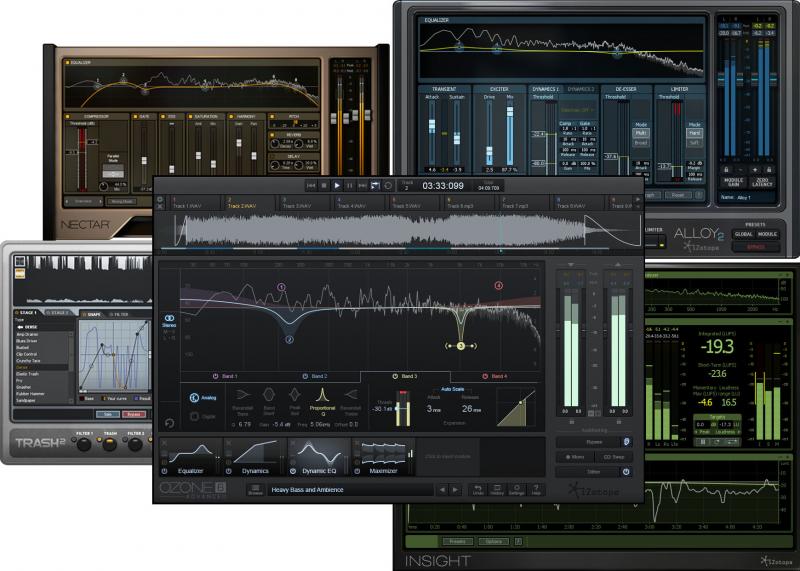Select Track 7.mp3 tab
Viewport: 800px width, 571px height.
[x=523, y=203]
